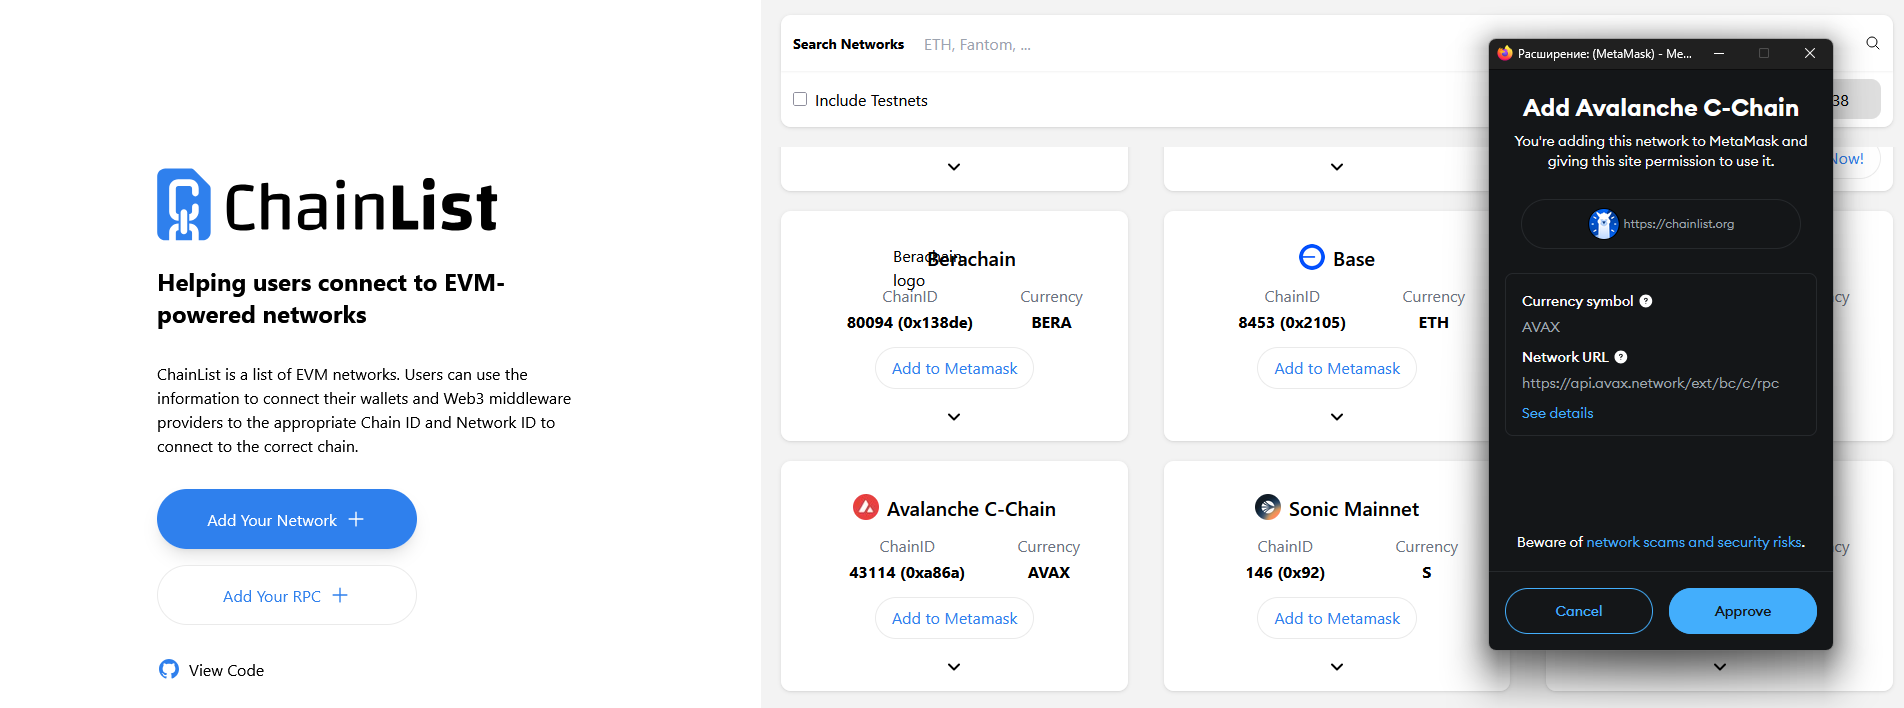Click Add Your RPC button
The height and width of the screenshot is (708, 1904).
(287, 595)
